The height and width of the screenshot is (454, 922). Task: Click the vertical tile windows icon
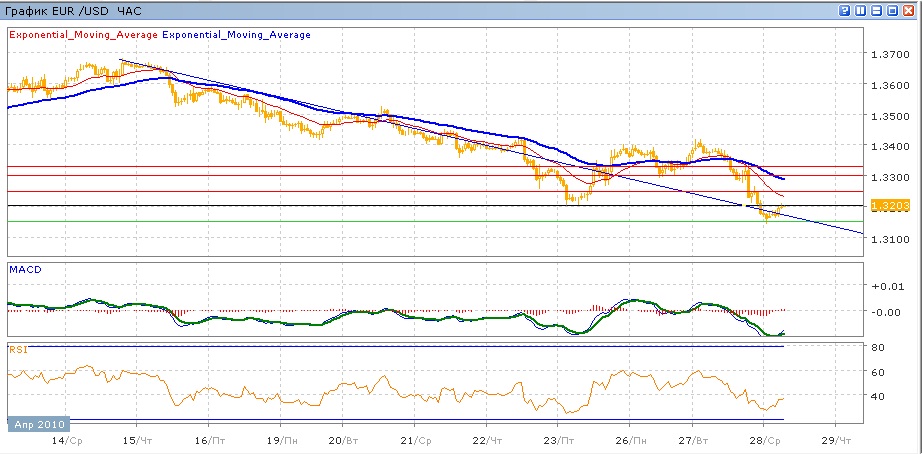click(x=861, y=10)
